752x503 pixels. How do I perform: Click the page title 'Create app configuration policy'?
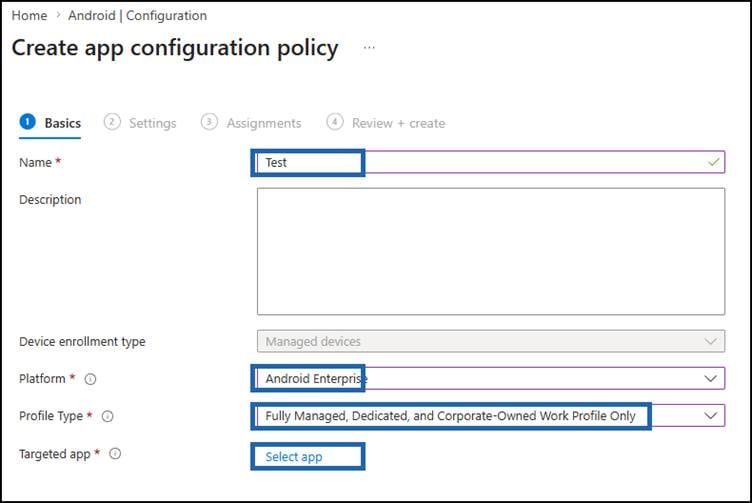(175, 48)
